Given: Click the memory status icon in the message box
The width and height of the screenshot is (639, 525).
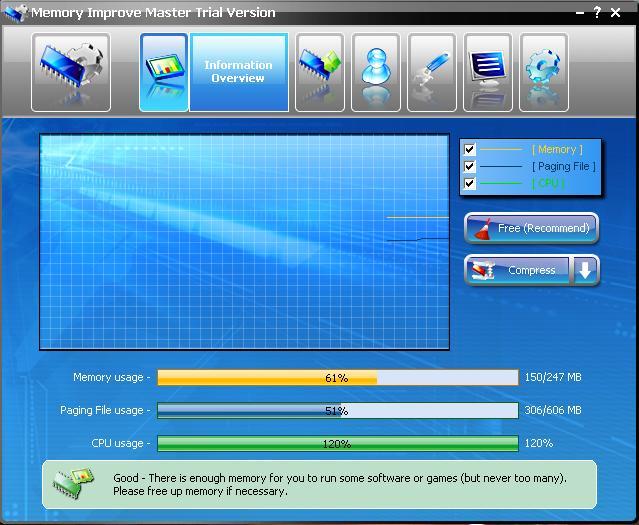Looking at the screenshot, I should 73,483.
